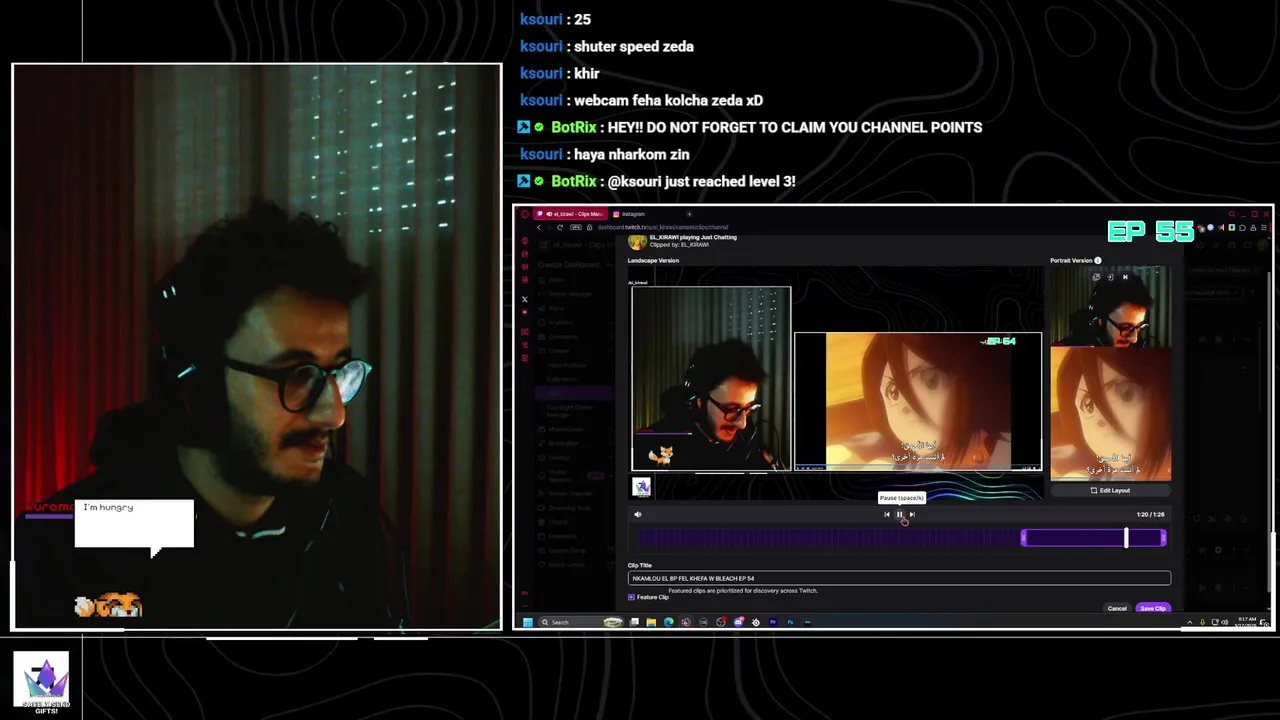Pause the clip playback
Image resolution: width=1280 pixels, height=720 pixels.
click(899, 514)
